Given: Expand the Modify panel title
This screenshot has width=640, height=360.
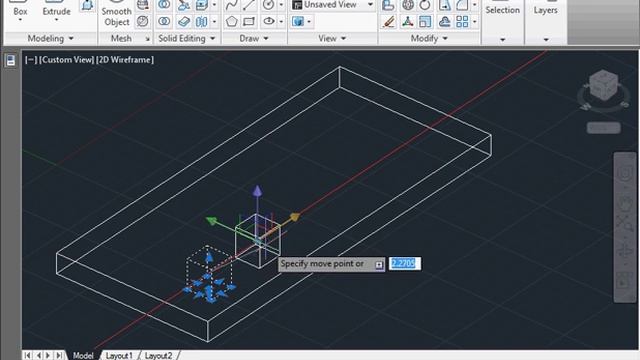Looking at the screenshot, I should point(429,38).
